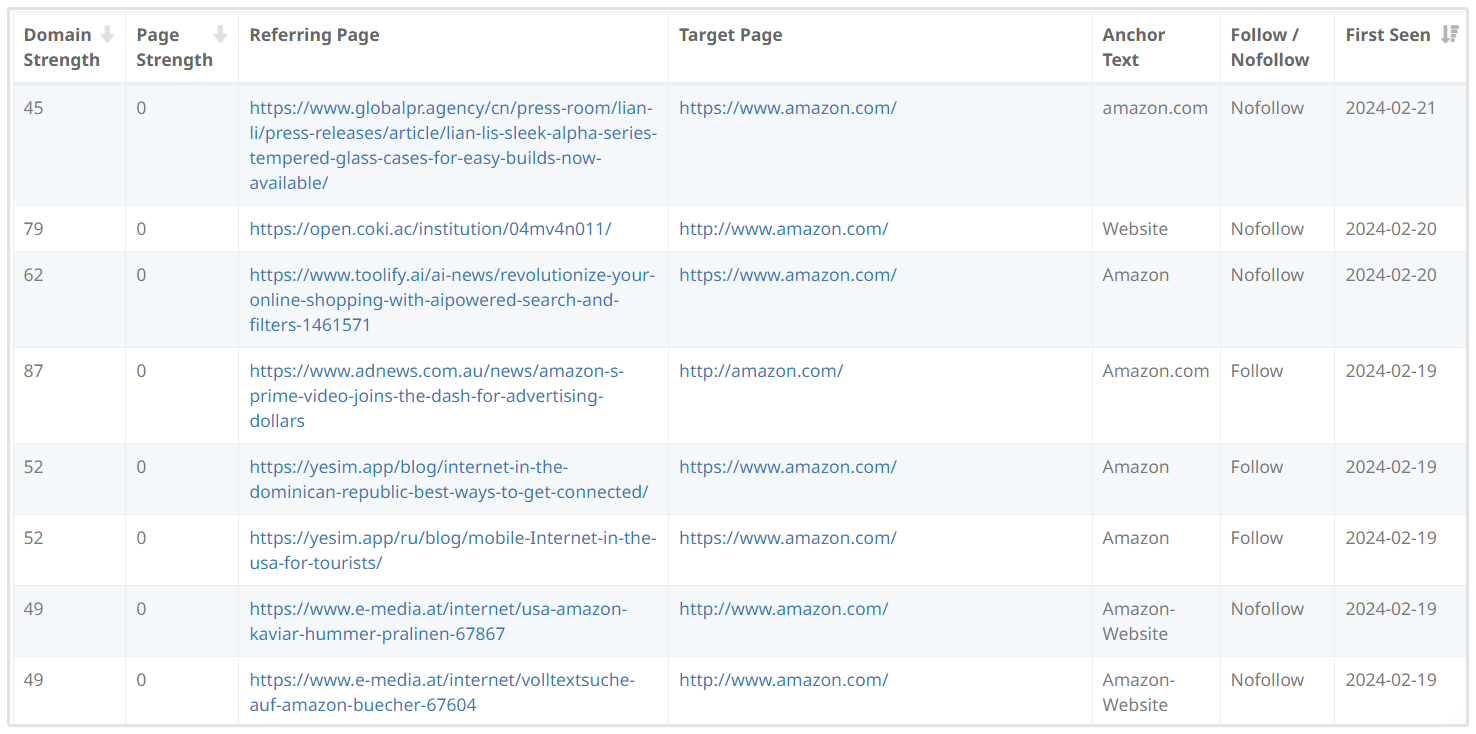
Task: Click the Follow / Nofollow column header
Action: coord(1269,47)
